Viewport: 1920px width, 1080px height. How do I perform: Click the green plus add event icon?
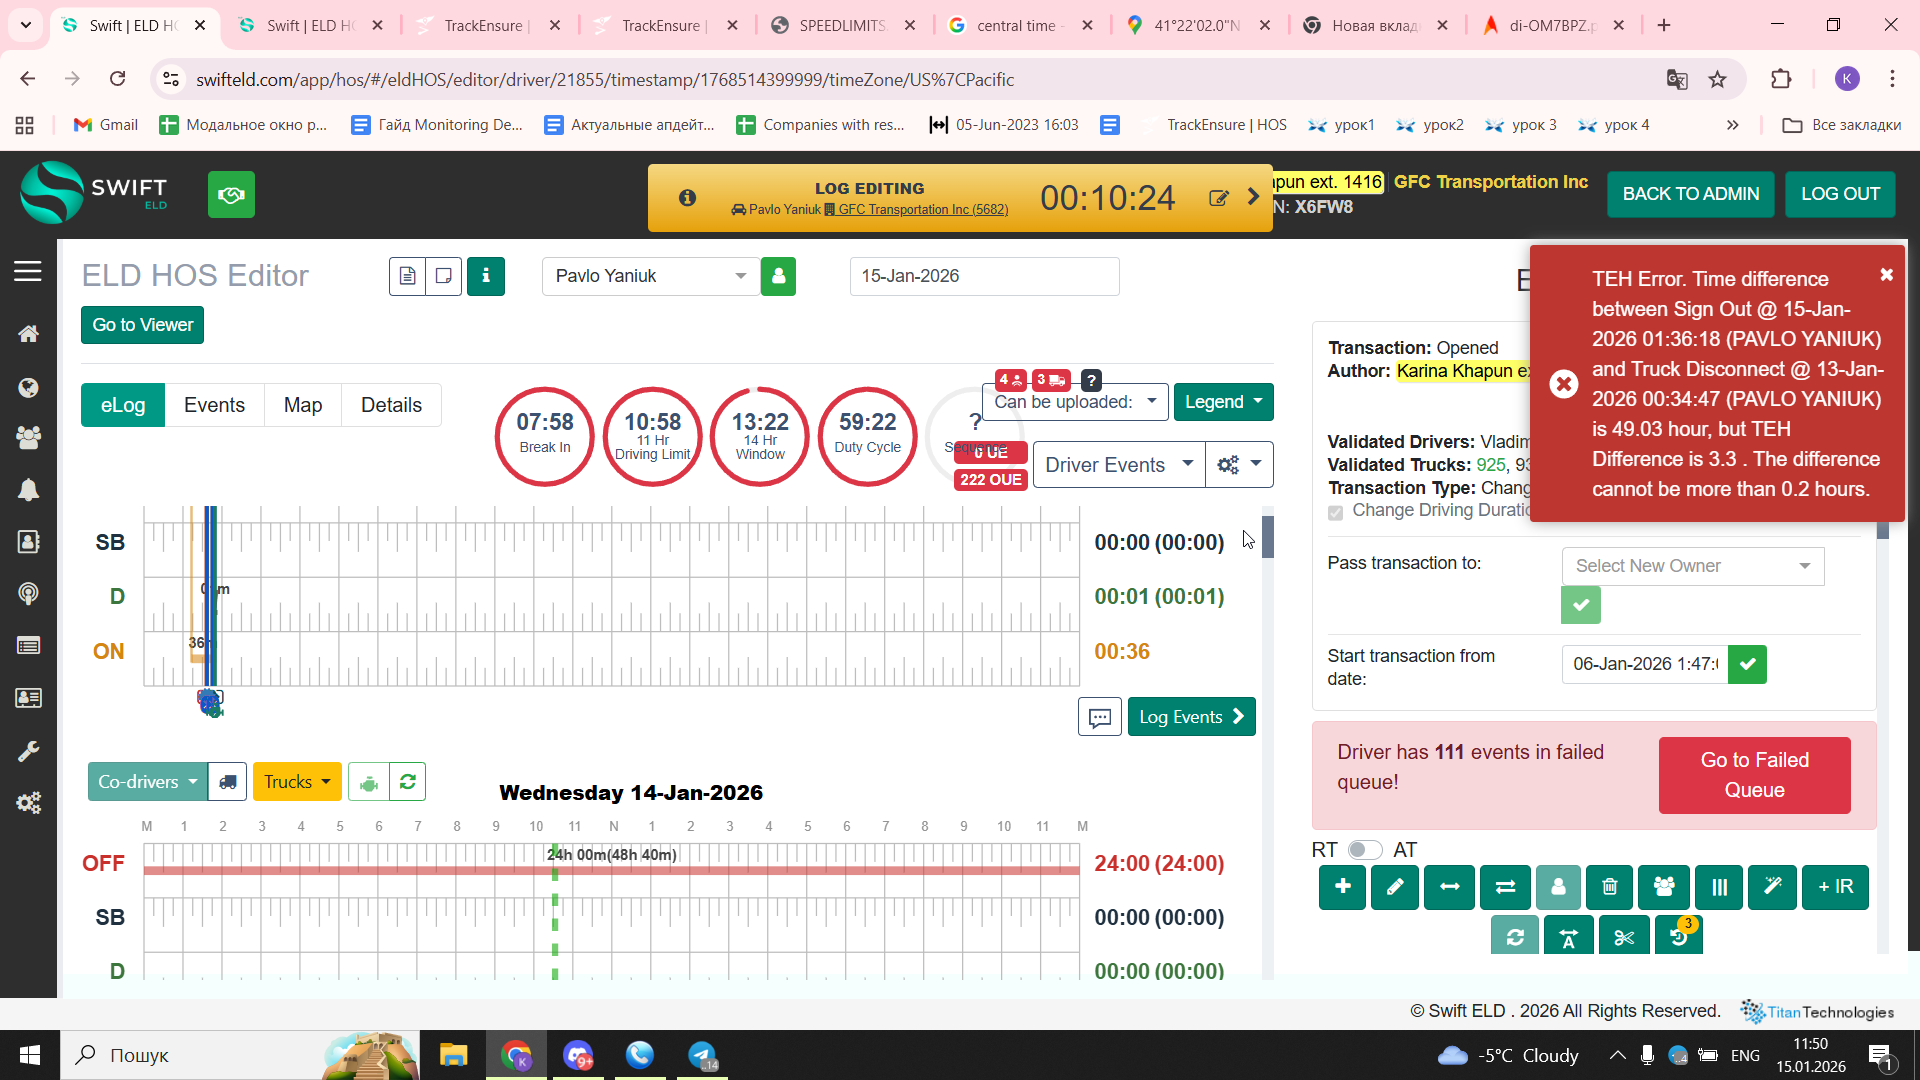(1342, 887)
